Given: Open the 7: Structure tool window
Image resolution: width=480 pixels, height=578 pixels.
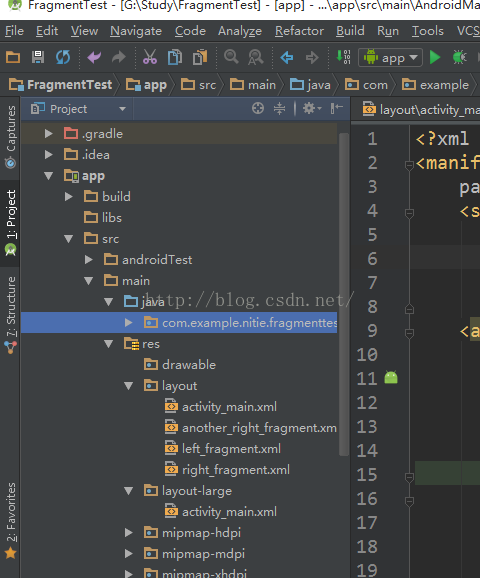Looking at the screenshot, I should 10,315.
